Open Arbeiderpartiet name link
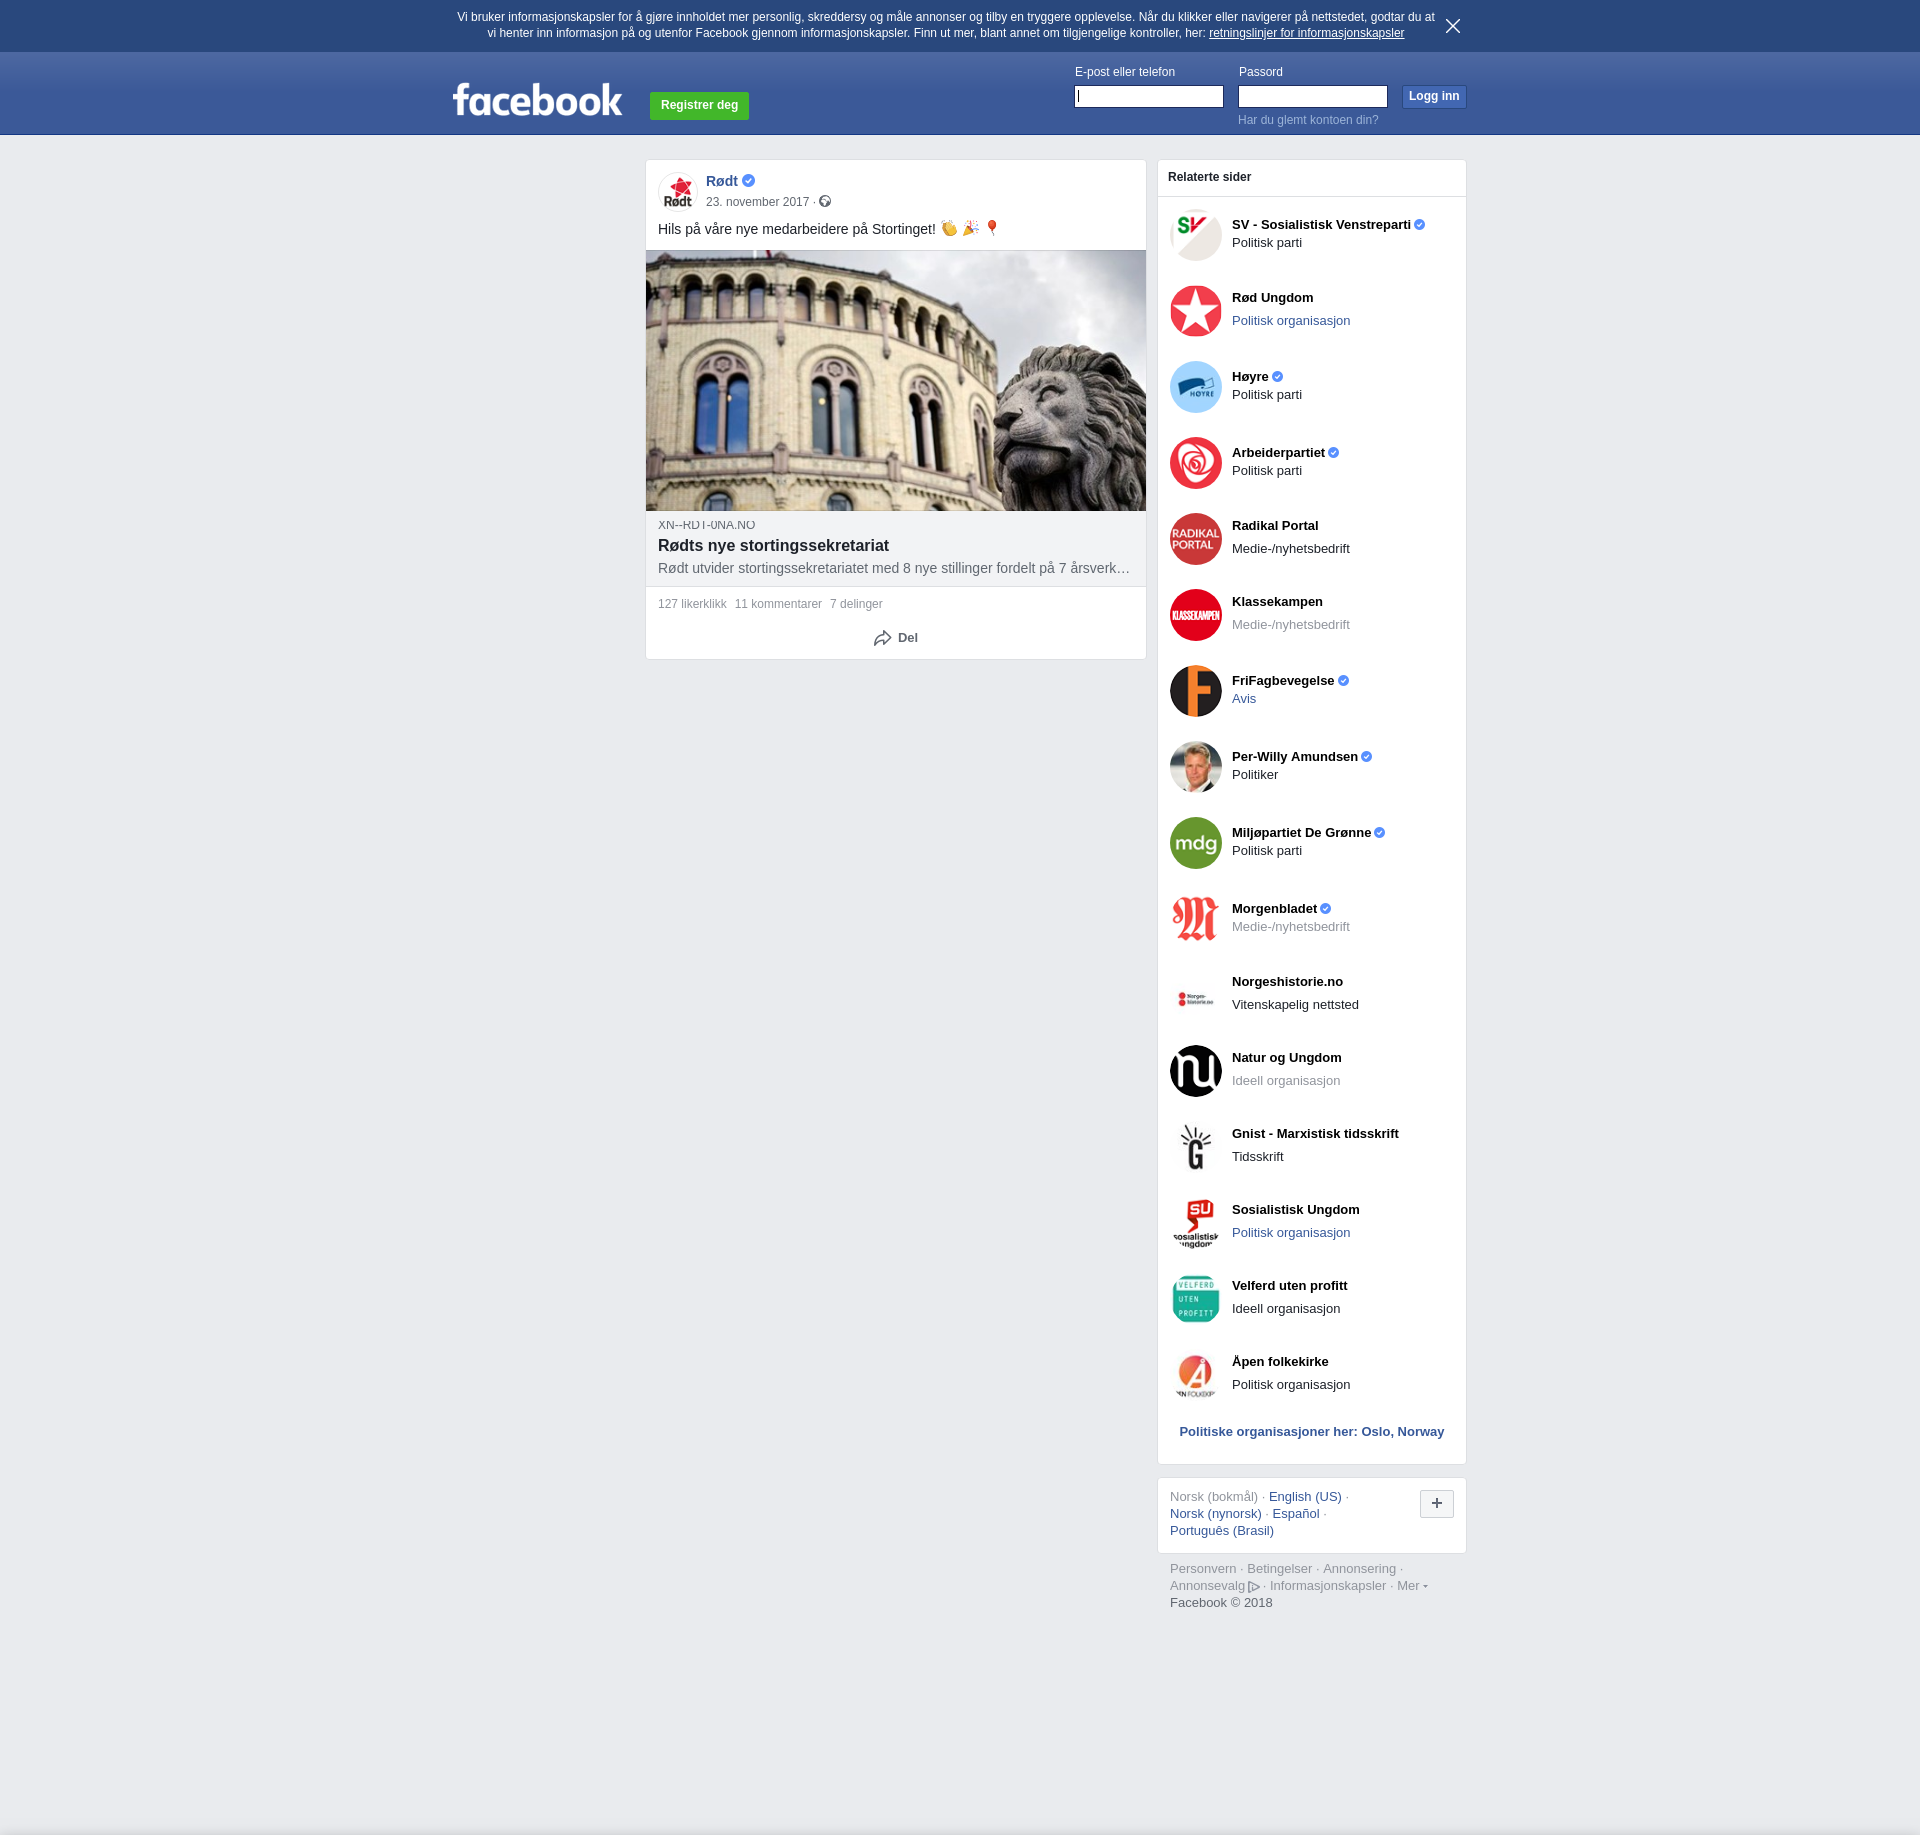This screenshot has height=1835, width=1920. 1278,453
